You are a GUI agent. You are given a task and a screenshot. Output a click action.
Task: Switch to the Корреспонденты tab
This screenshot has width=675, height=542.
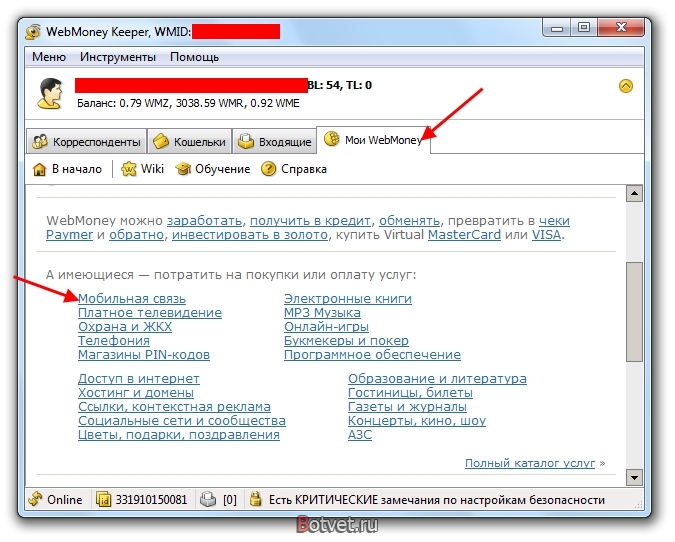click(x=87, y=141)
